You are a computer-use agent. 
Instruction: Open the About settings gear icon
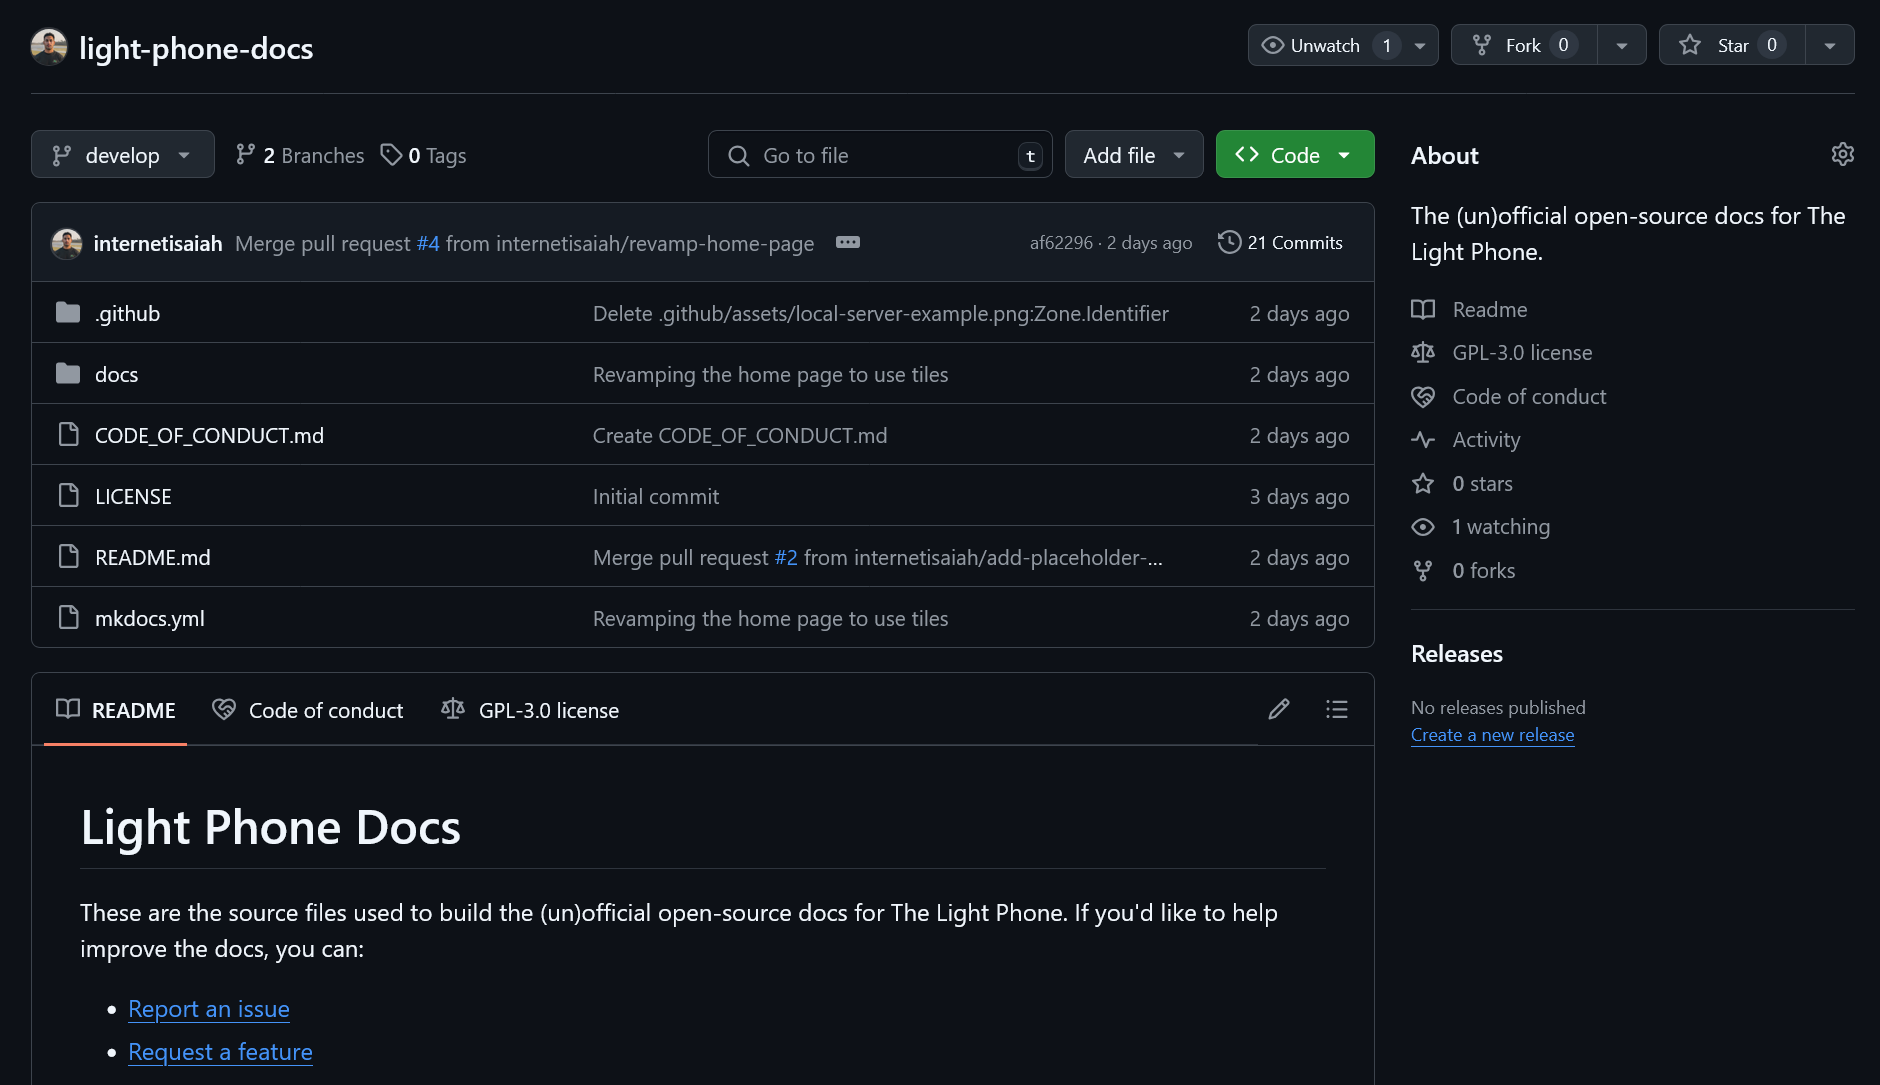[1842, 154]
